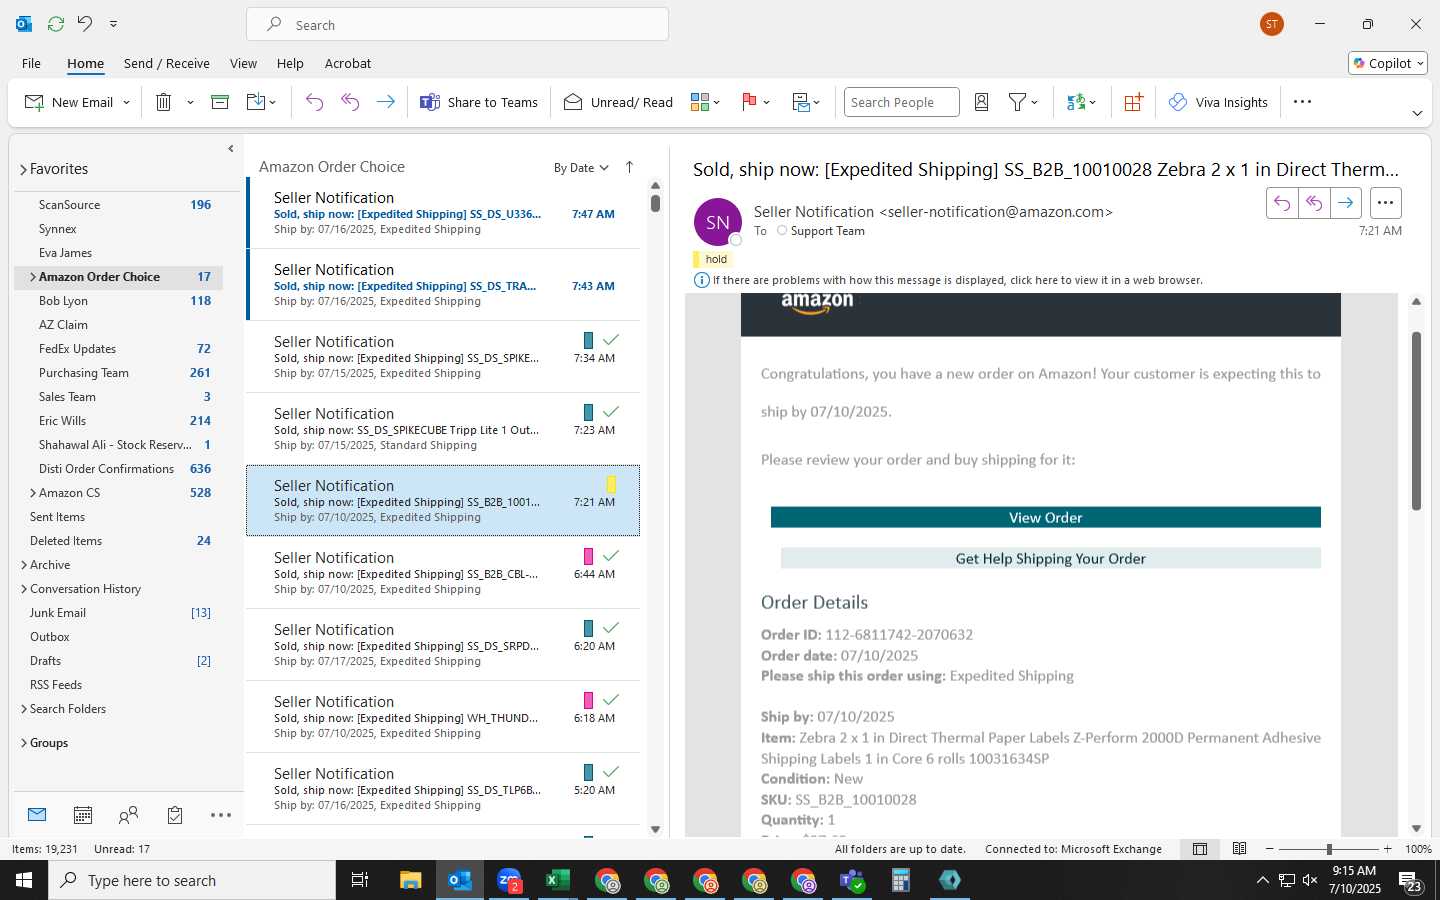
Task: Click the Search People input field
Action: 901,102
